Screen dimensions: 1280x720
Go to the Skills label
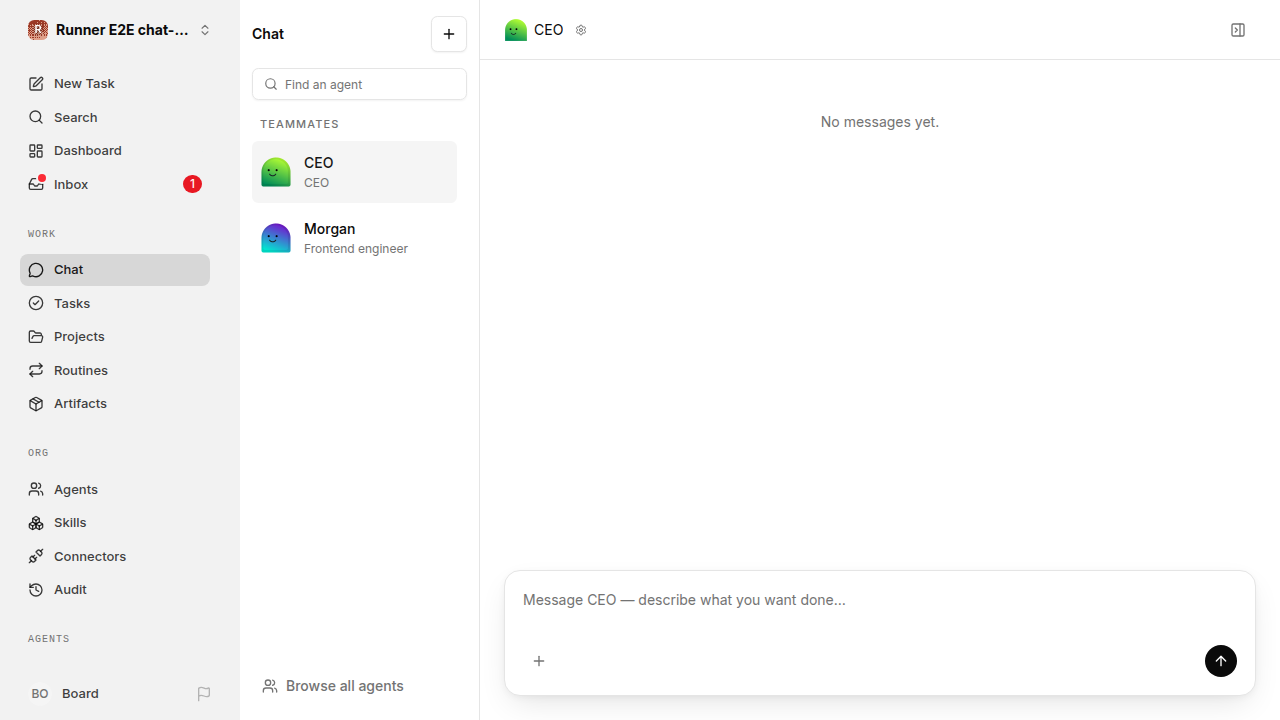70,523
